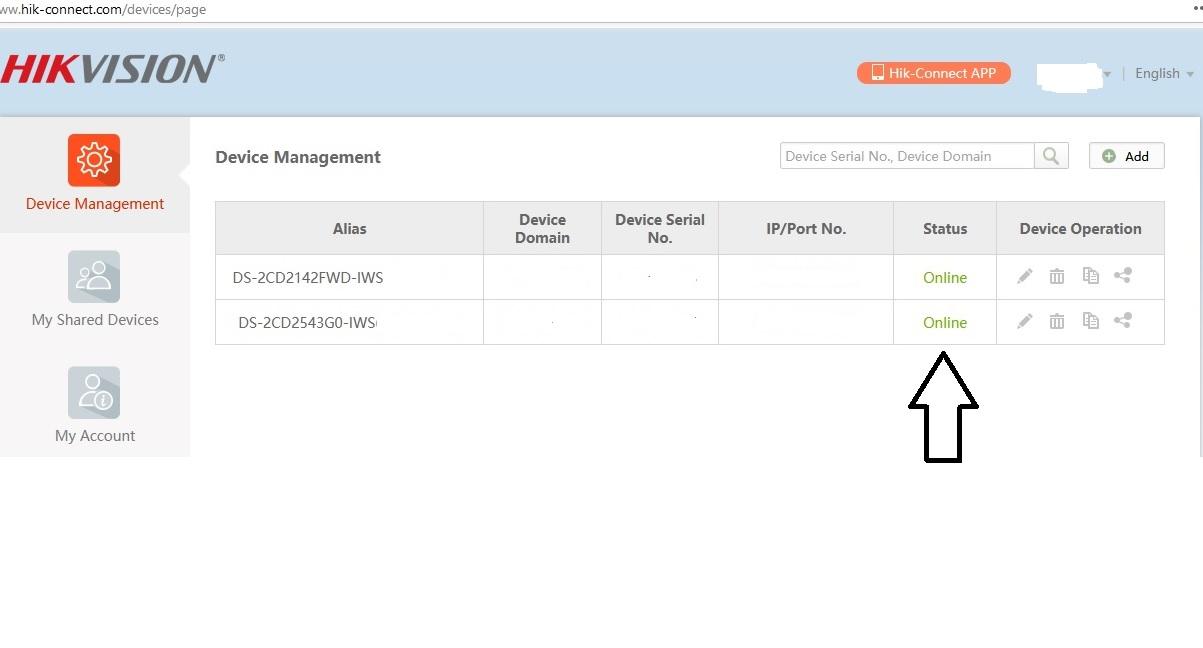Screen dimensions: 1203x648
Task: Click Online status of DS-2CD2142FWD-IWS
Action: (945, 278)
